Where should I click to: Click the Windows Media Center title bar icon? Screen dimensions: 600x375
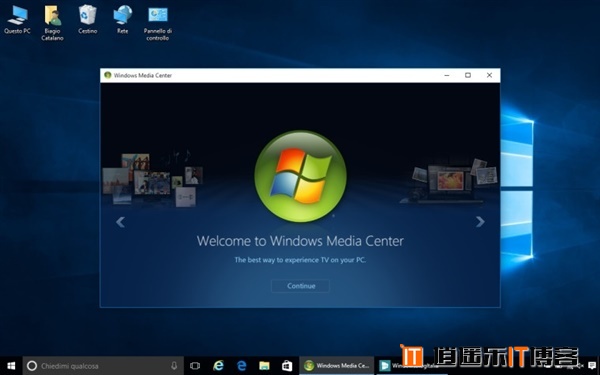[x=108, y=75]
